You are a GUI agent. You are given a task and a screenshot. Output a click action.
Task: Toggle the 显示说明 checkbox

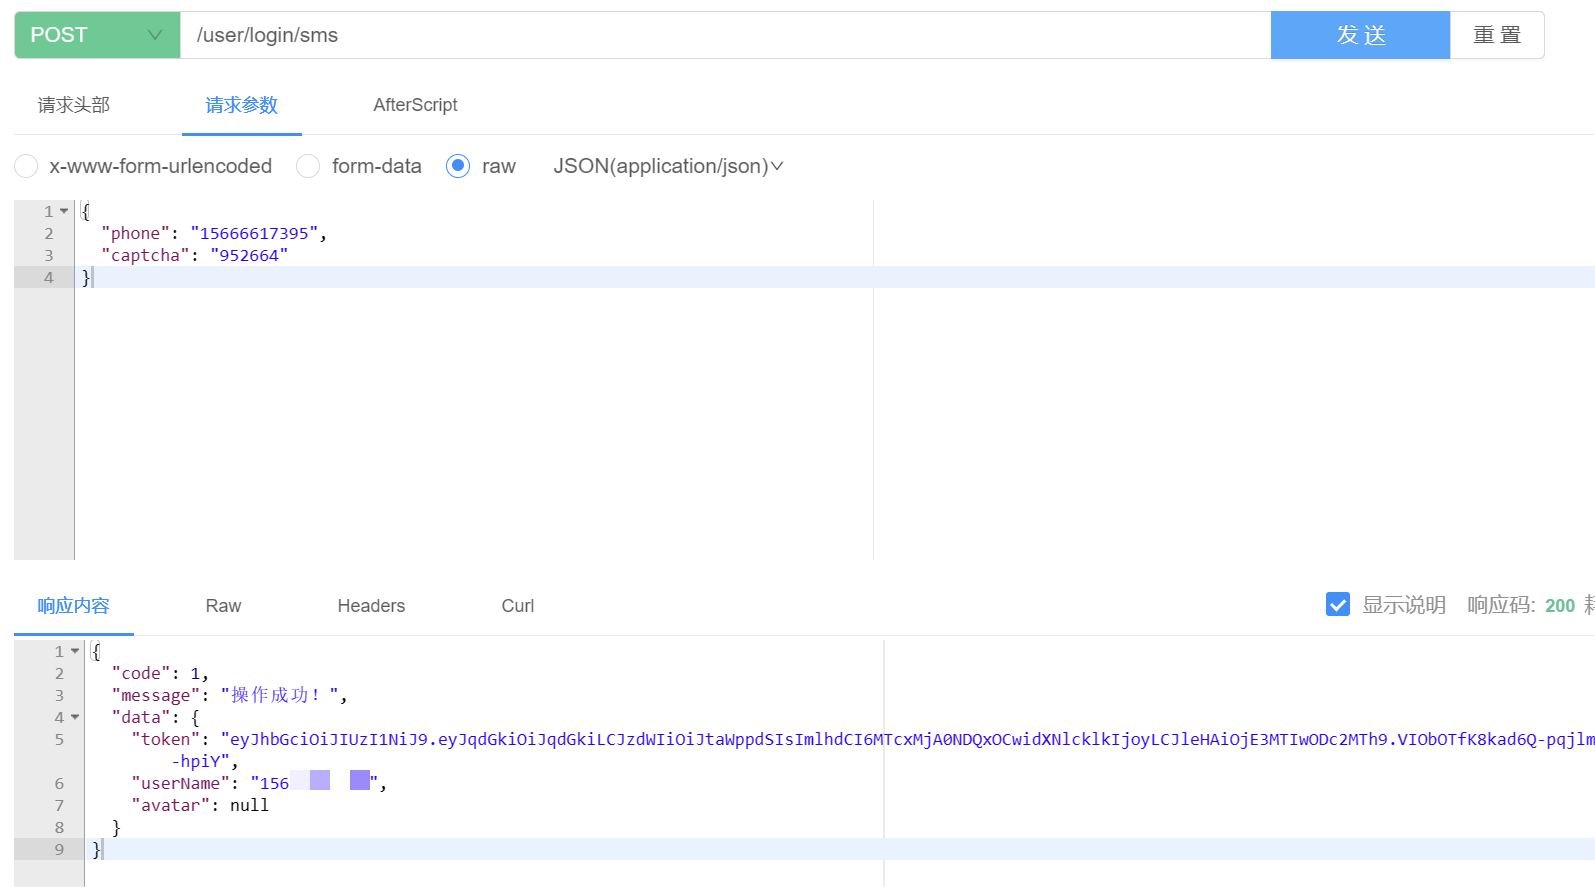pos(1338,604)
